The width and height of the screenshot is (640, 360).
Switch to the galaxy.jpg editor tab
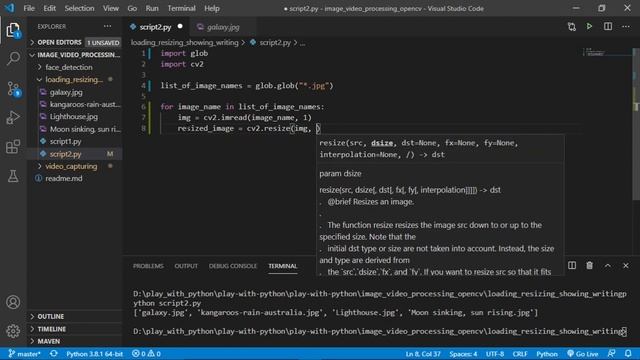223,27
